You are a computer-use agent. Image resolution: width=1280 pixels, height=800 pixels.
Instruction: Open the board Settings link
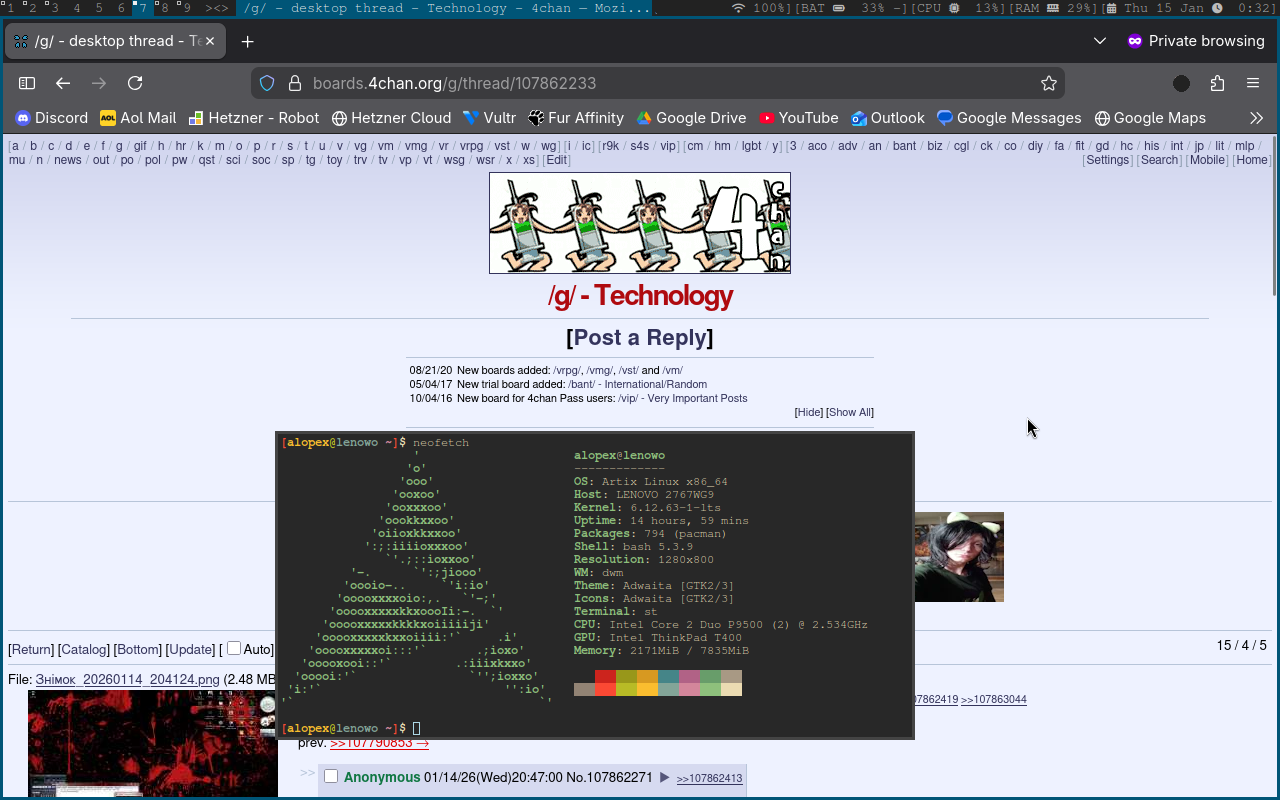click(x=1108, y=160)
